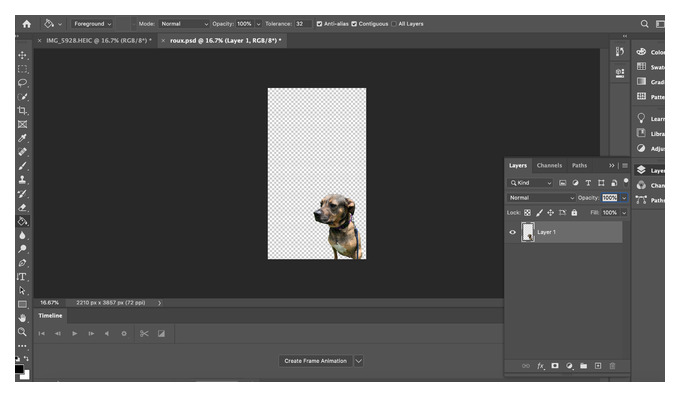Create a new layer
The height and width of the screenshot is (397, 680).
coord(598,366)
